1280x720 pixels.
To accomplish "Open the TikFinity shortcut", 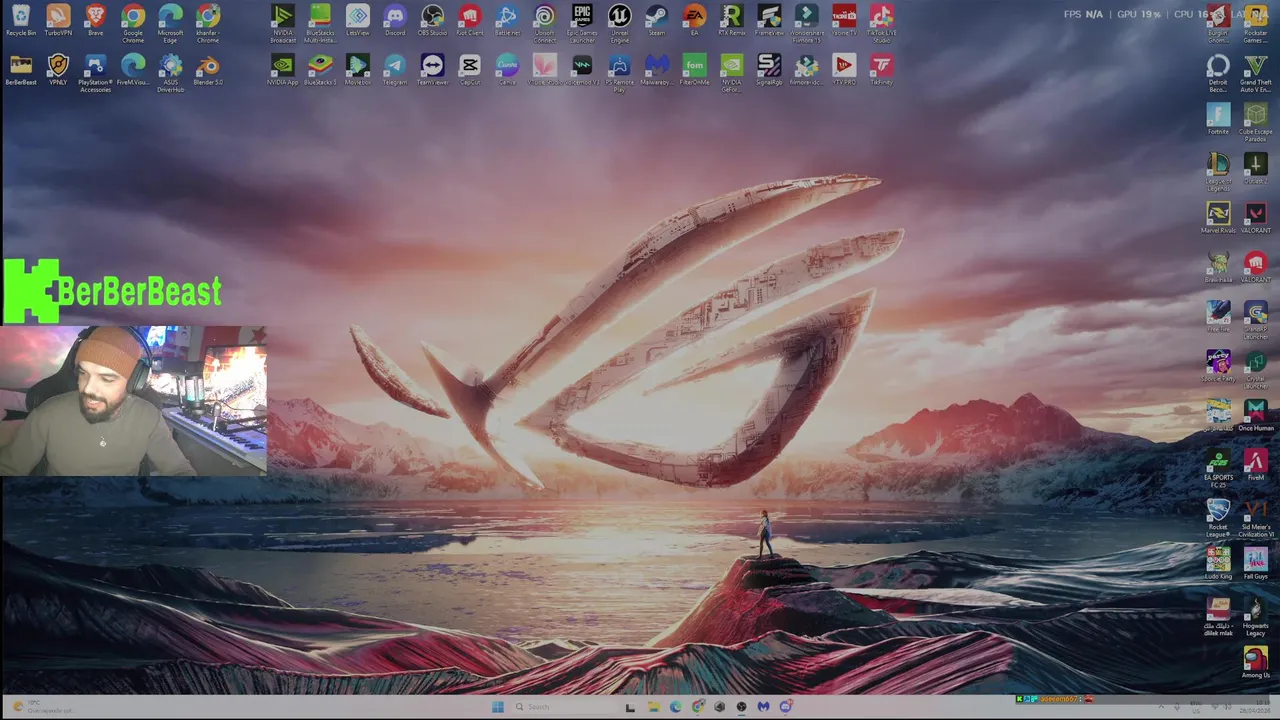I will tap(881, 70).
